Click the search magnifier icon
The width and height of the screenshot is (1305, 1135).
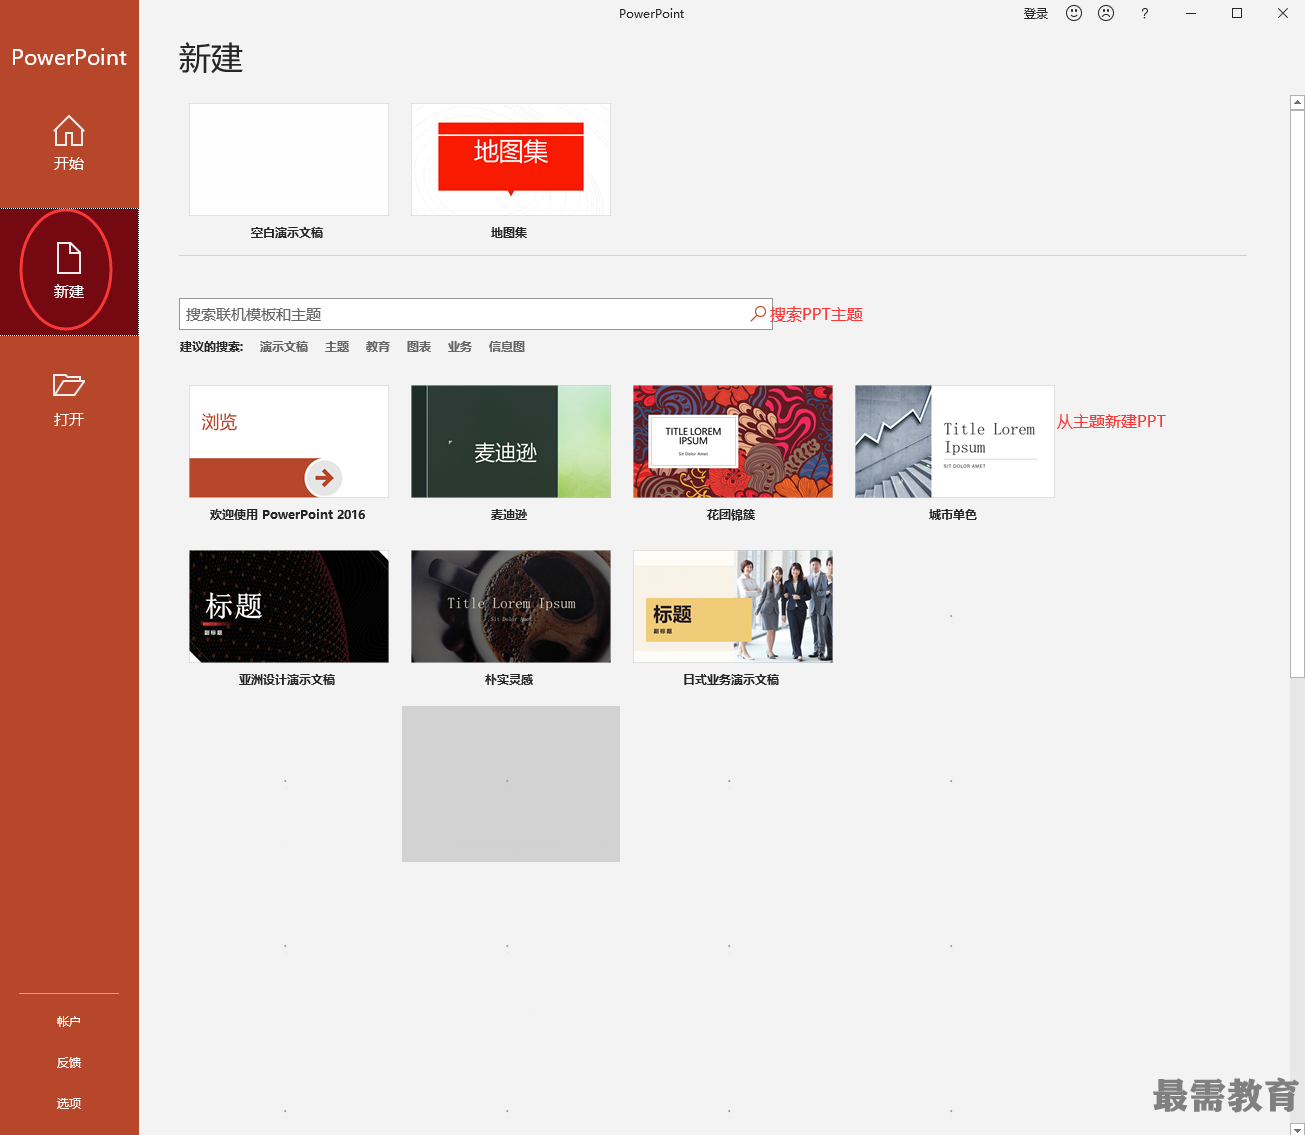click(x=759, y=314)
